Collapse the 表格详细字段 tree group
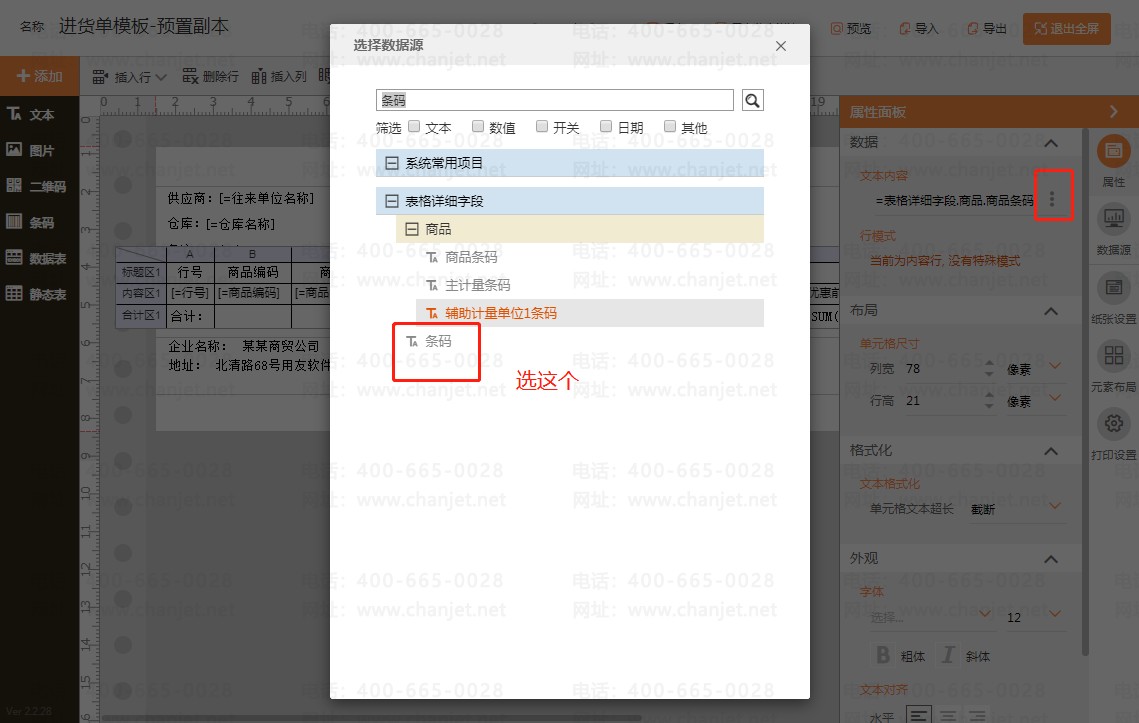This screenshot has width=1139, height=723. tap(392, 201)
